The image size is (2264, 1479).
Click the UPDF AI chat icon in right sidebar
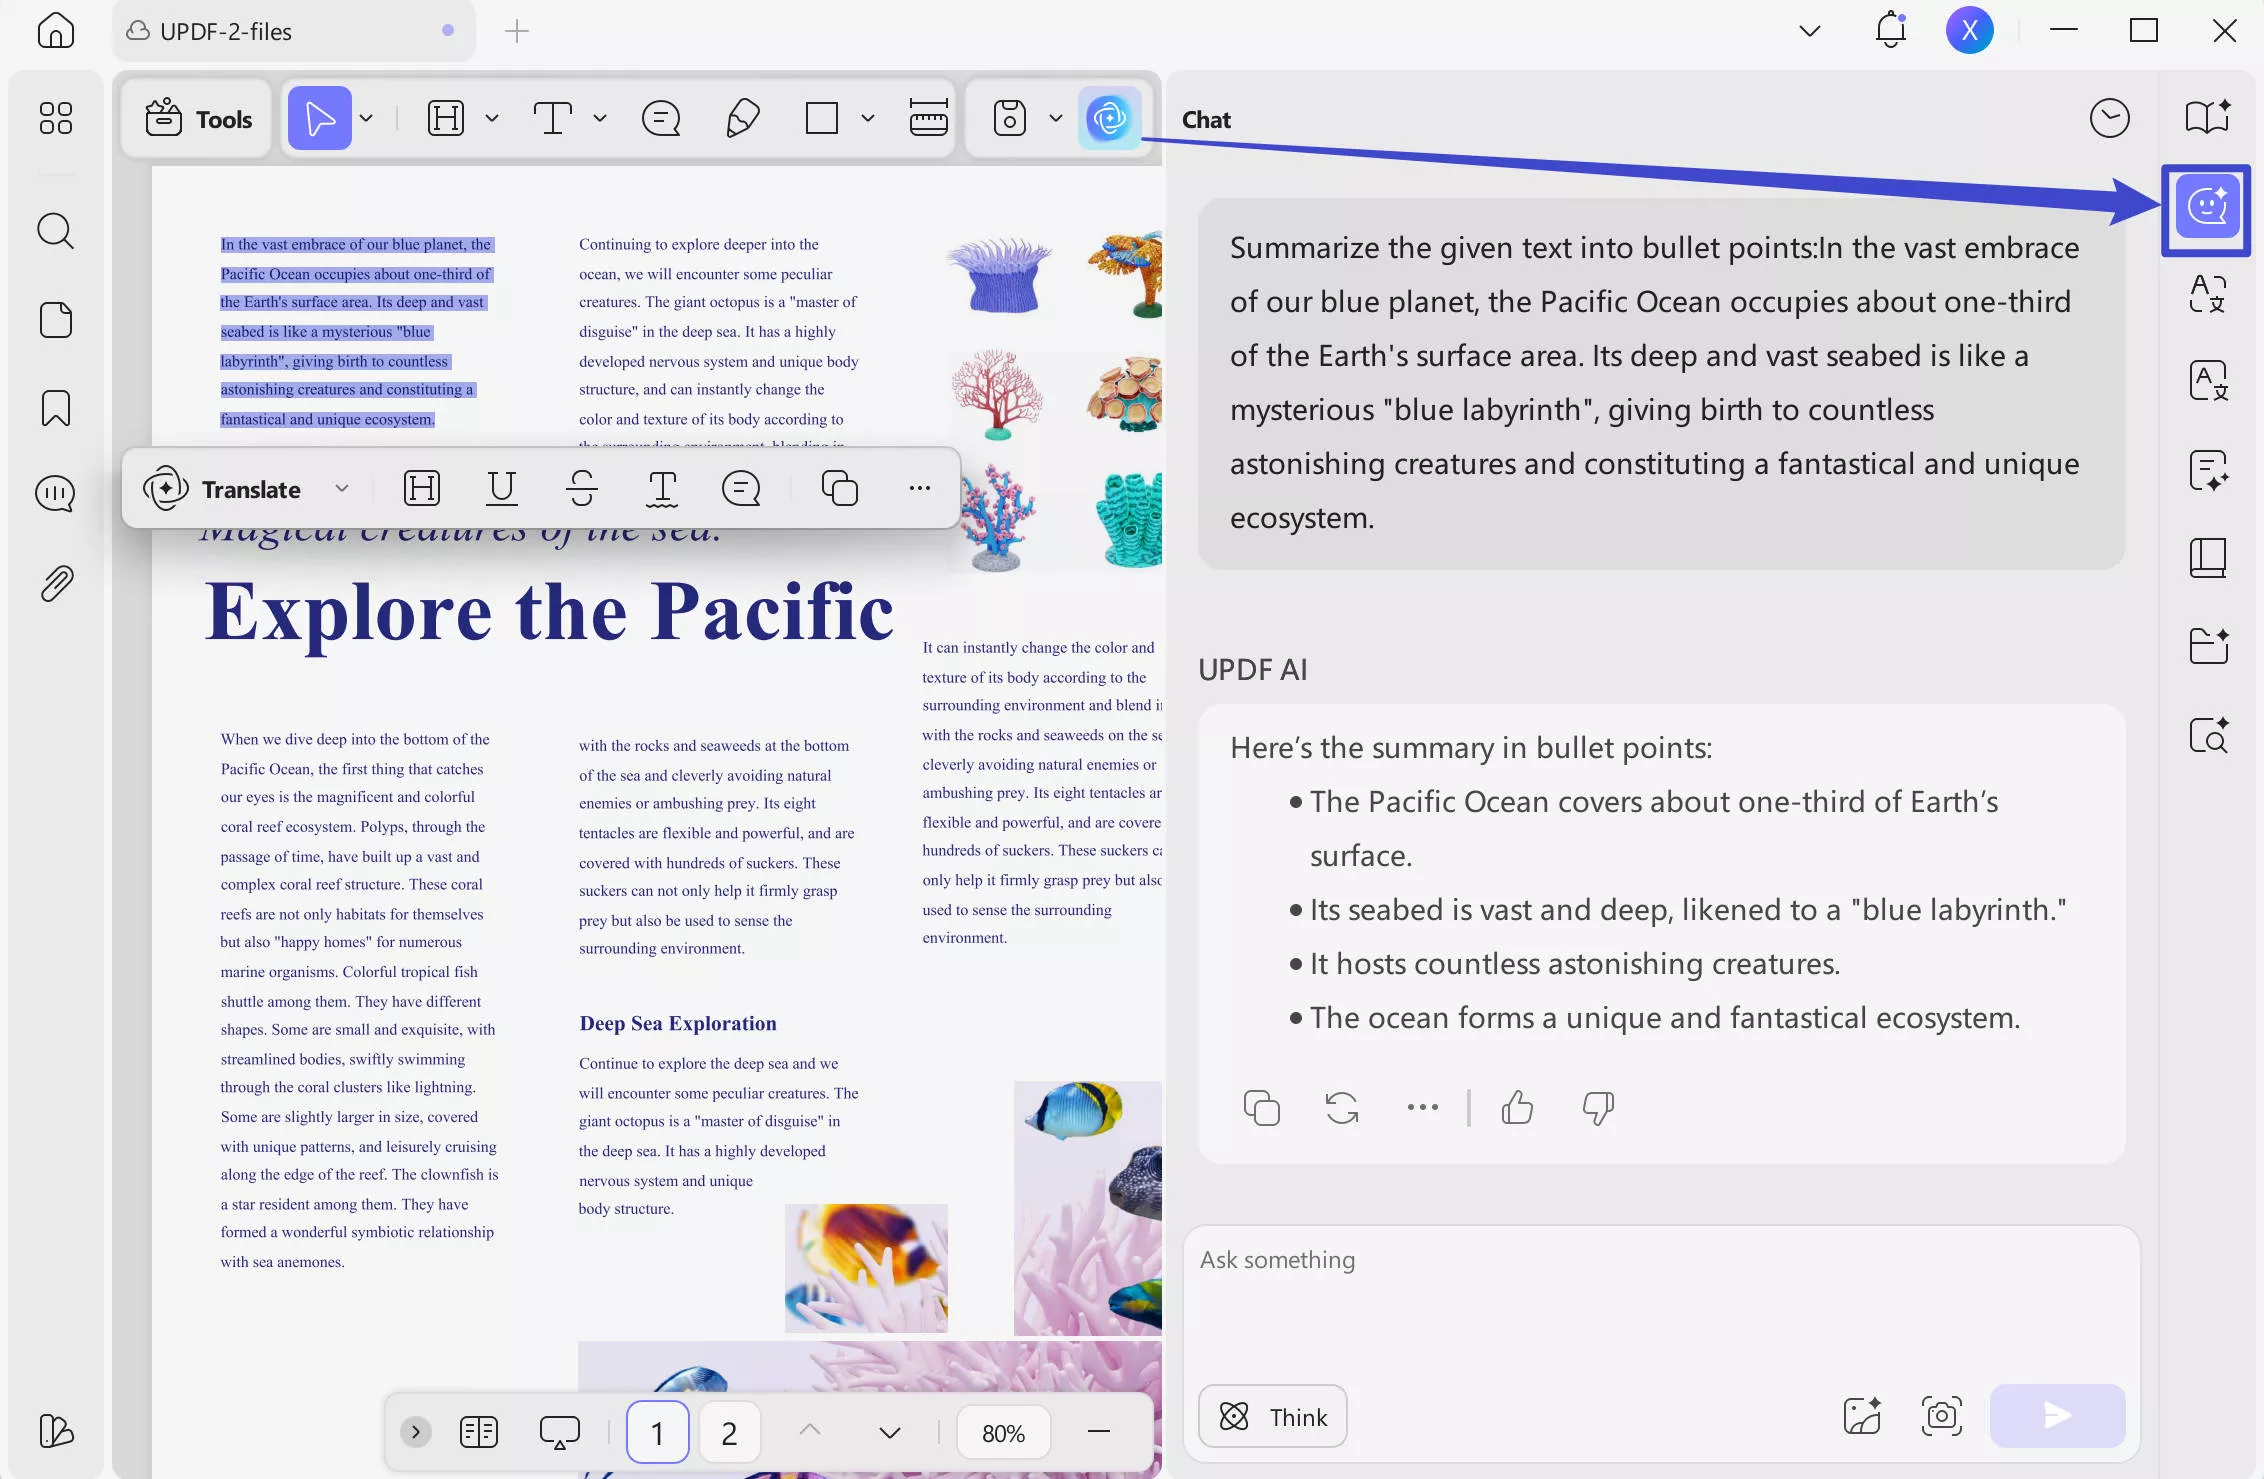click(2207, 207)
